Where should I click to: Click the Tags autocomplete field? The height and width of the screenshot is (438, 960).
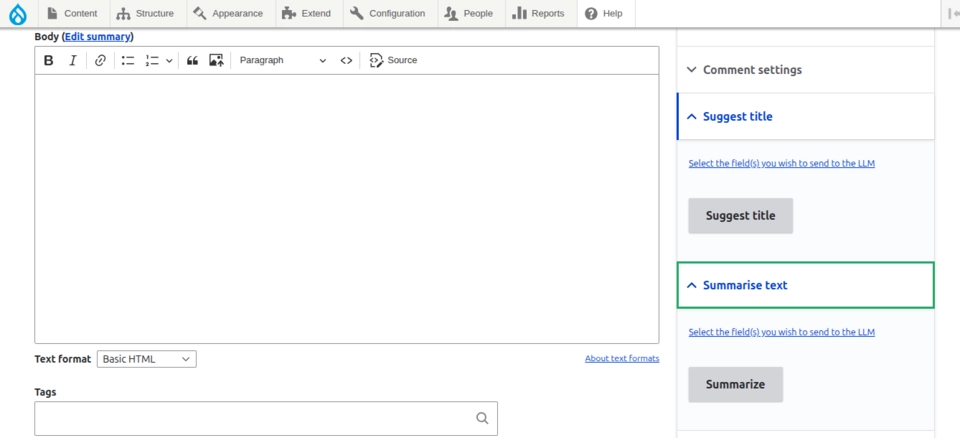click(266, 418)
